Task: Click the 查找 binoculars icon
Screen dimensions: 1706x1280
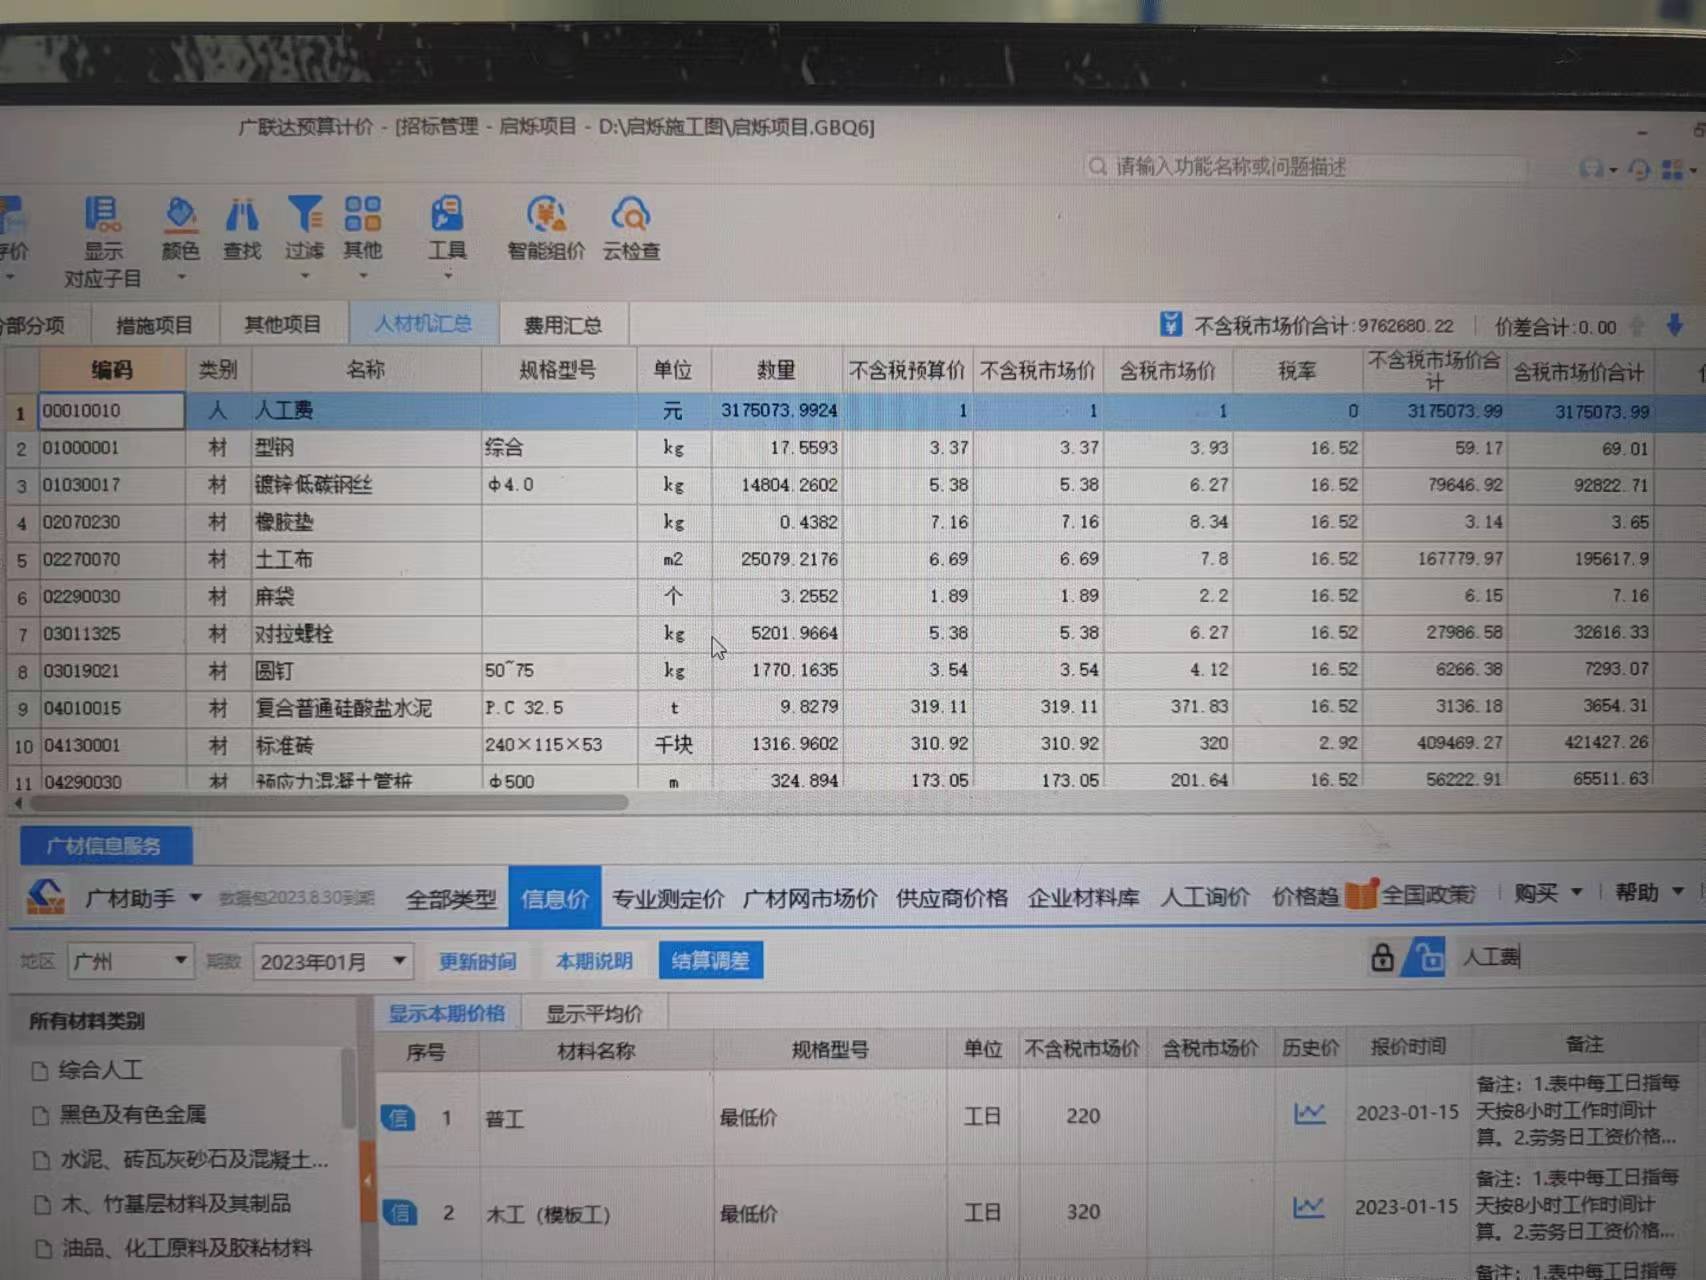Action: [x=242, y=214]
